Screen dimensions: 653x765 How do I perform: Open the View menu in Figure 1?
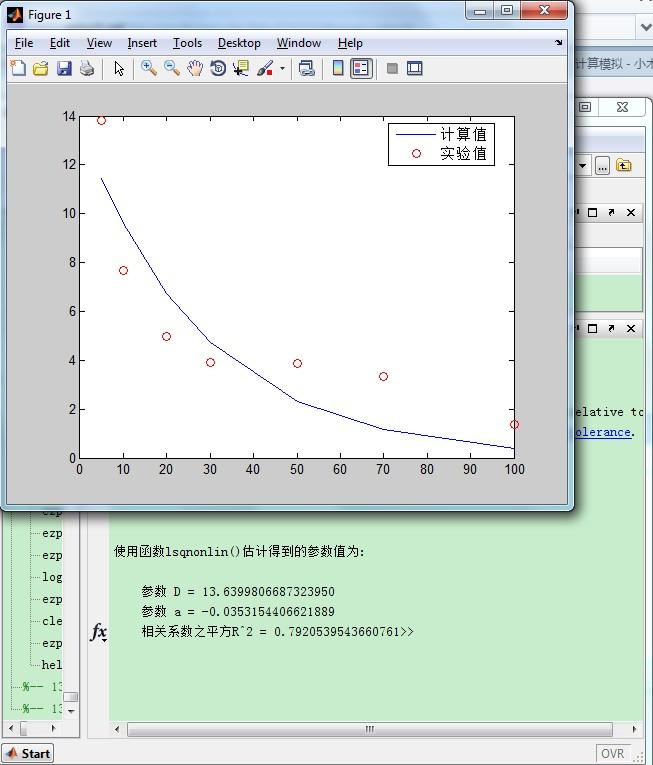(x=99, y=43)
